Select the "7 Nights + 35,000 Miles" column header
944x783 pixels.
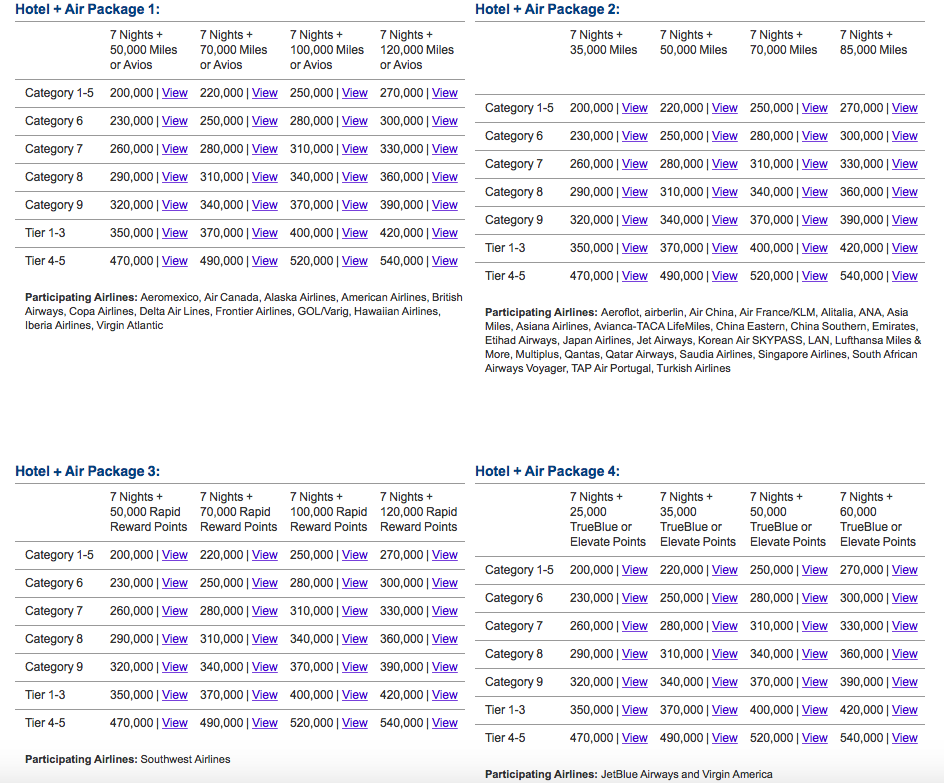(603, 42)
